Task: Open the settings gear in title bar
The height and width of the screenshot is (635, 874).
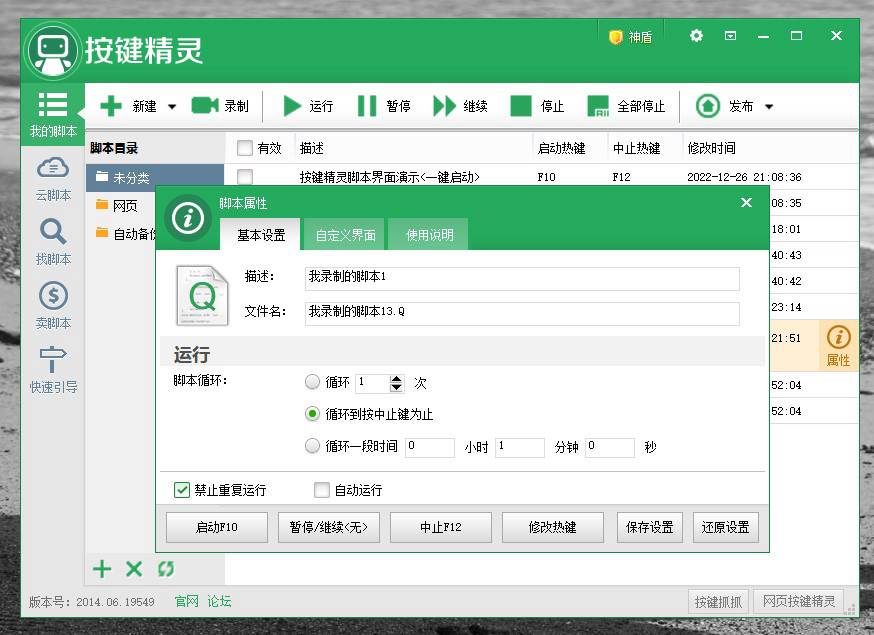Action: tap(696, 36)
